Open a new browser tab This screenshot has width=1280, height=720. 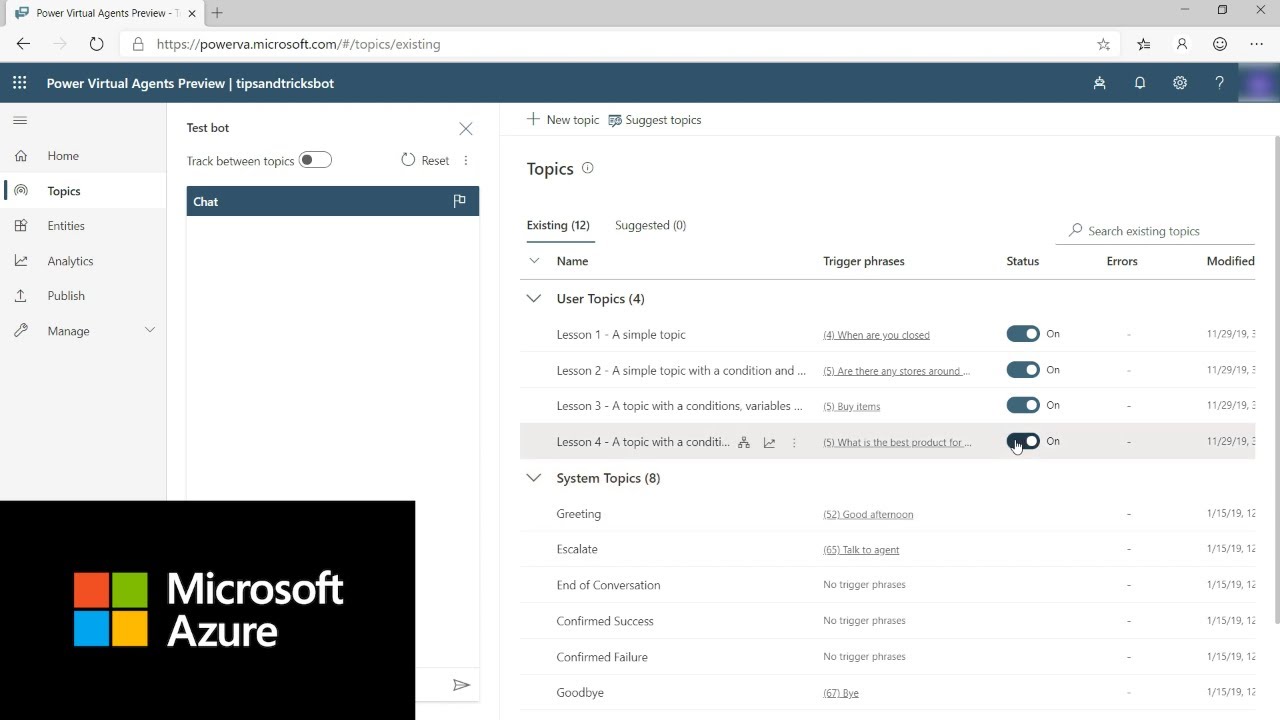tap(217, 13)
